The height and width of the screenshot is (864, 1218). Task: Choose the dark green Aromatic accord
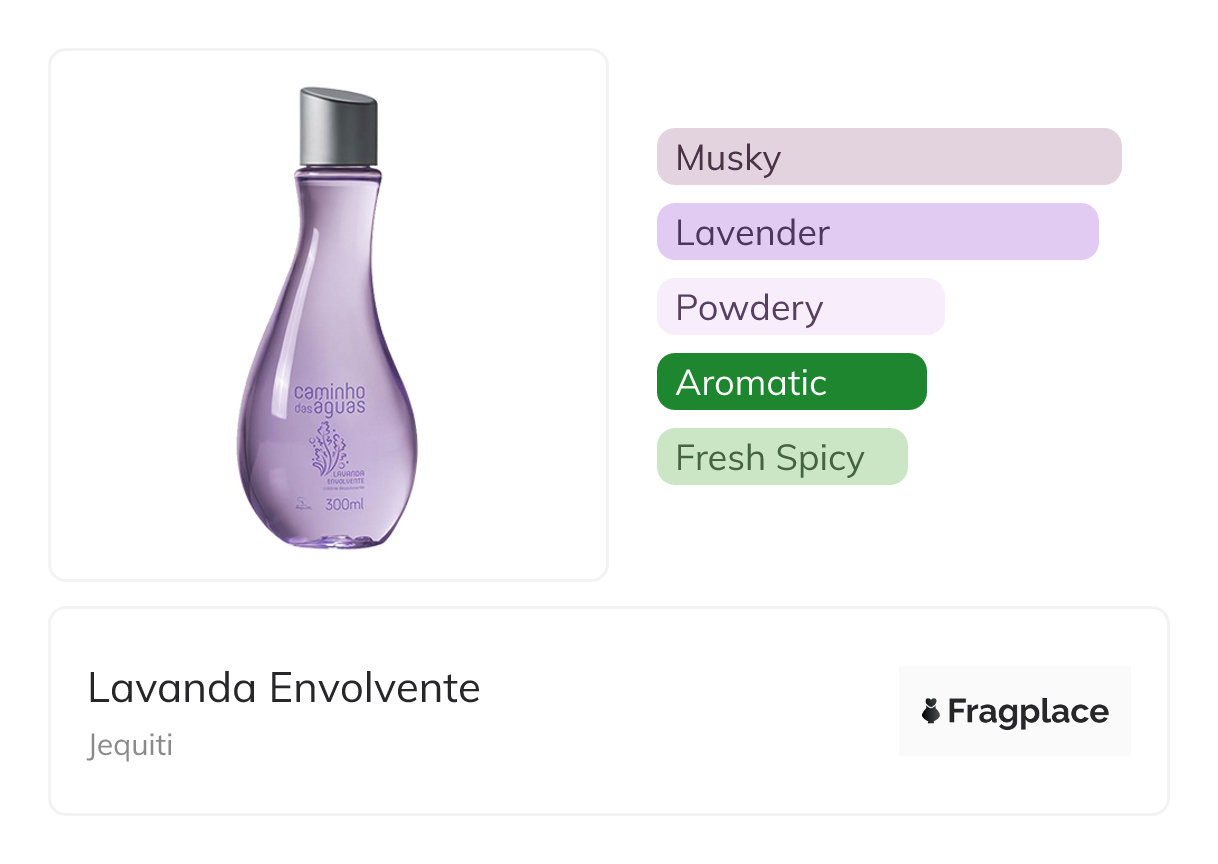[791, 382]
